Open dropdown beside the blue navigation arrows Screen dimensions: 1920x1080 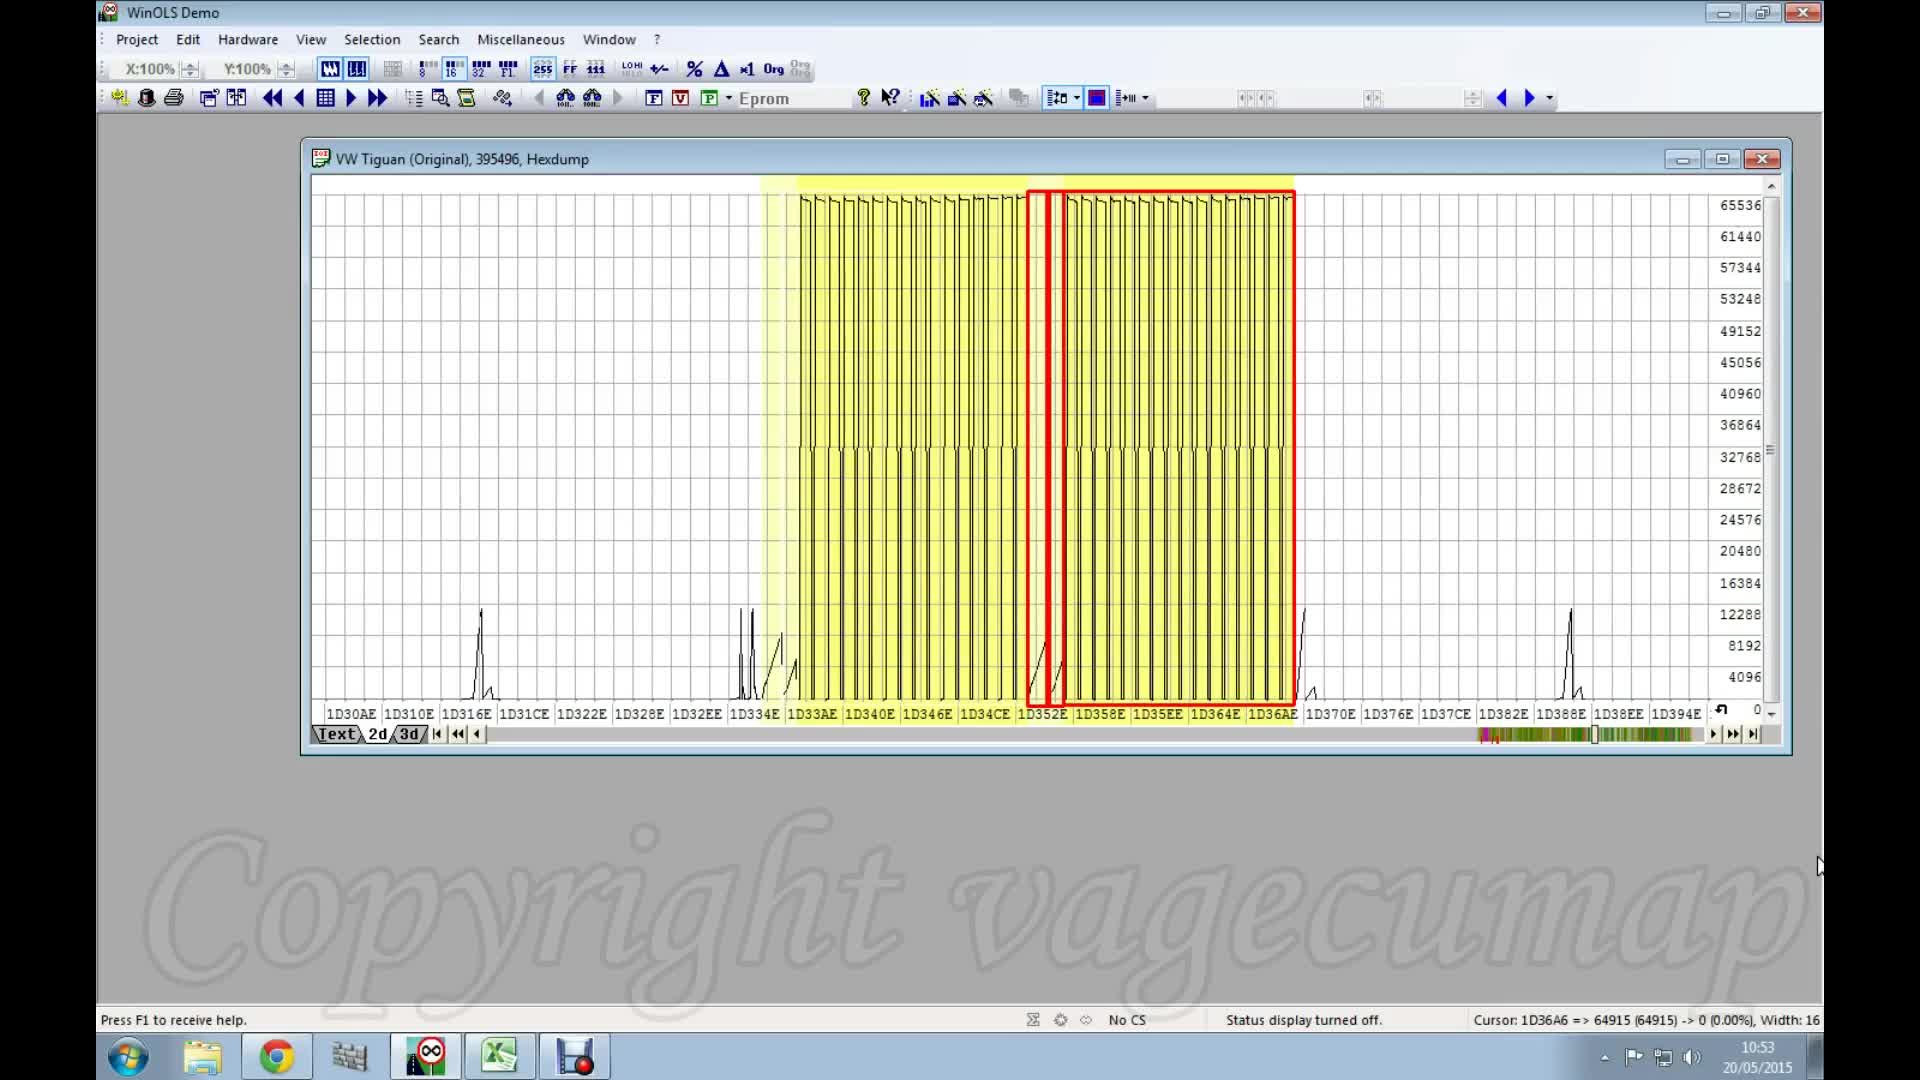[x=1550, y=98]
